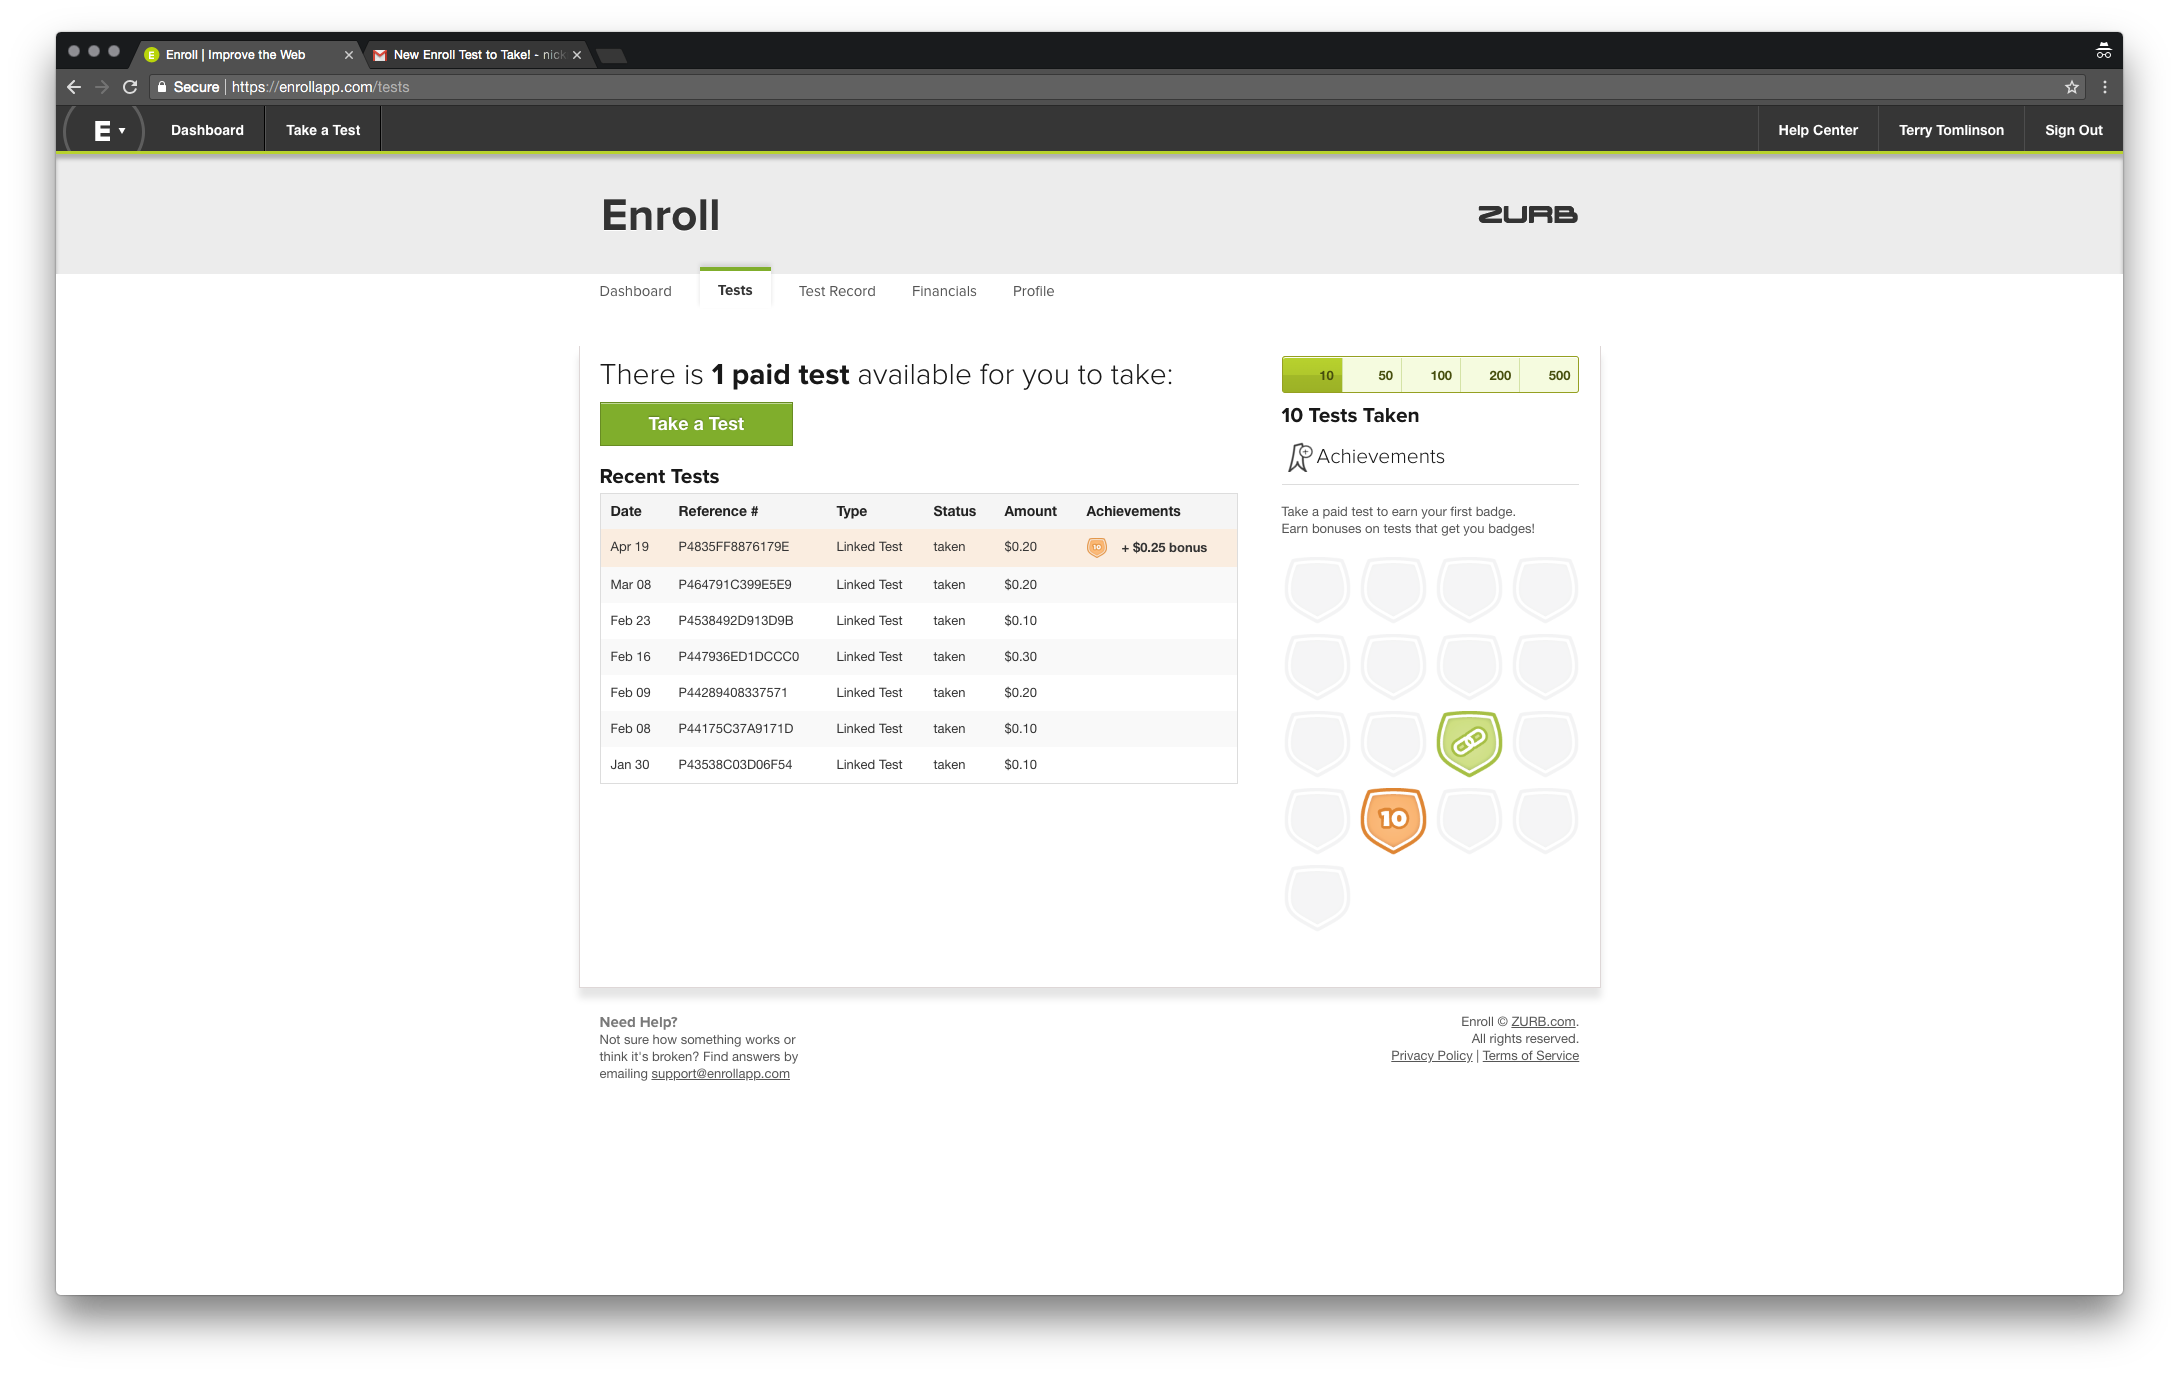This screenshot has height=1375, width=2179.
Task: Bookmark the page with the star icon
Action: click(2071, 87)
